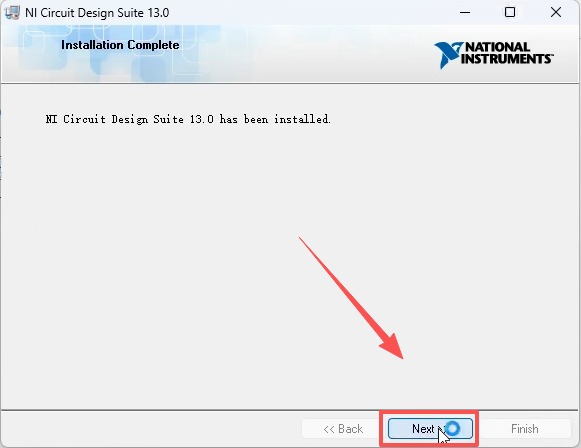Image resolution: width=581 pixels, height=448 pixels.
Task: Click the 'has been installed' message text
Action: [x=188, y=119]
